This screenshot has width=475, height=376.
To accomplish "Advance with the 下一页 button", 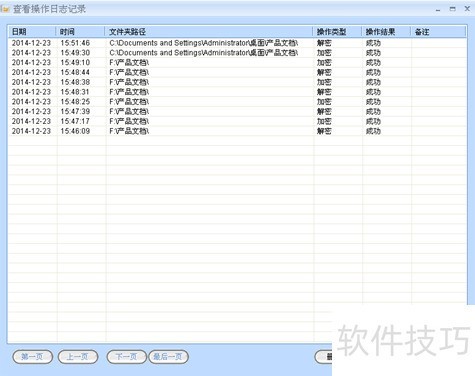I will click(x=127, y=357).
